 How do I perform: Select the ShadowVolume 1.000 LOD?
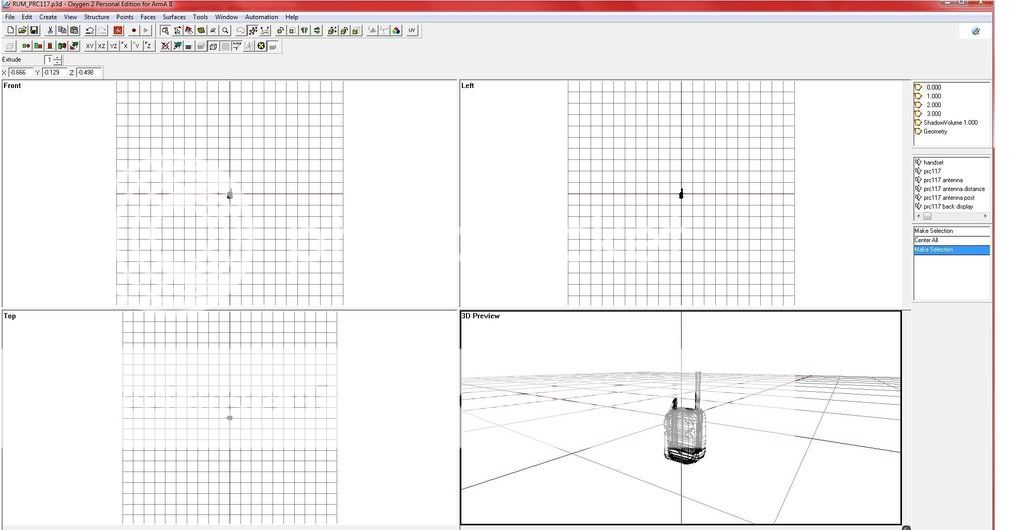950,123
